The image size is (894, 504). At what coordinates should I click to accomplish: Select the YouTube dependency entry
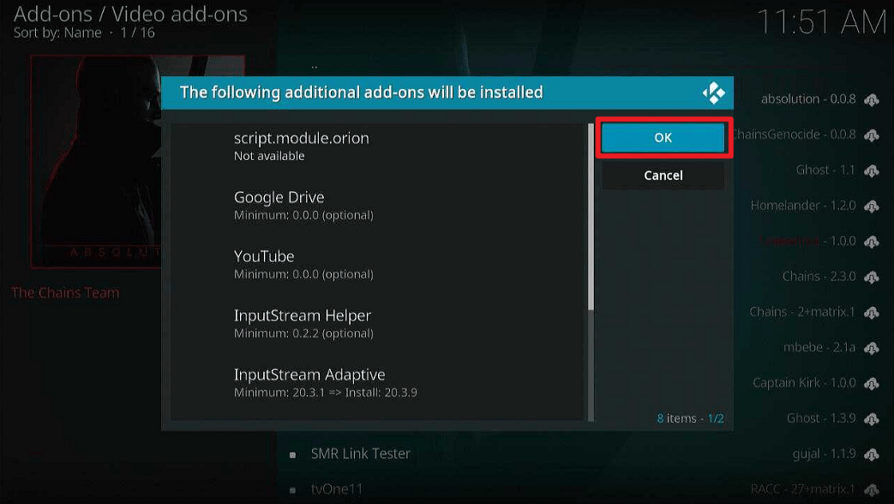[x=376, y=265]
